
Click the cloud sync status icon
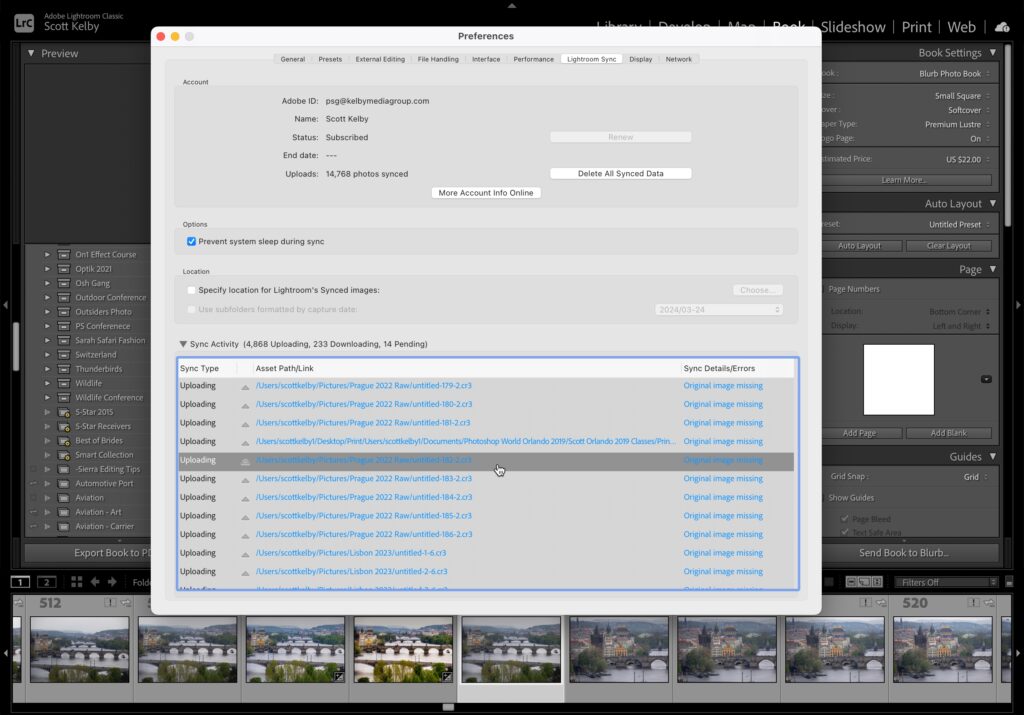[x=1002, y=27]
